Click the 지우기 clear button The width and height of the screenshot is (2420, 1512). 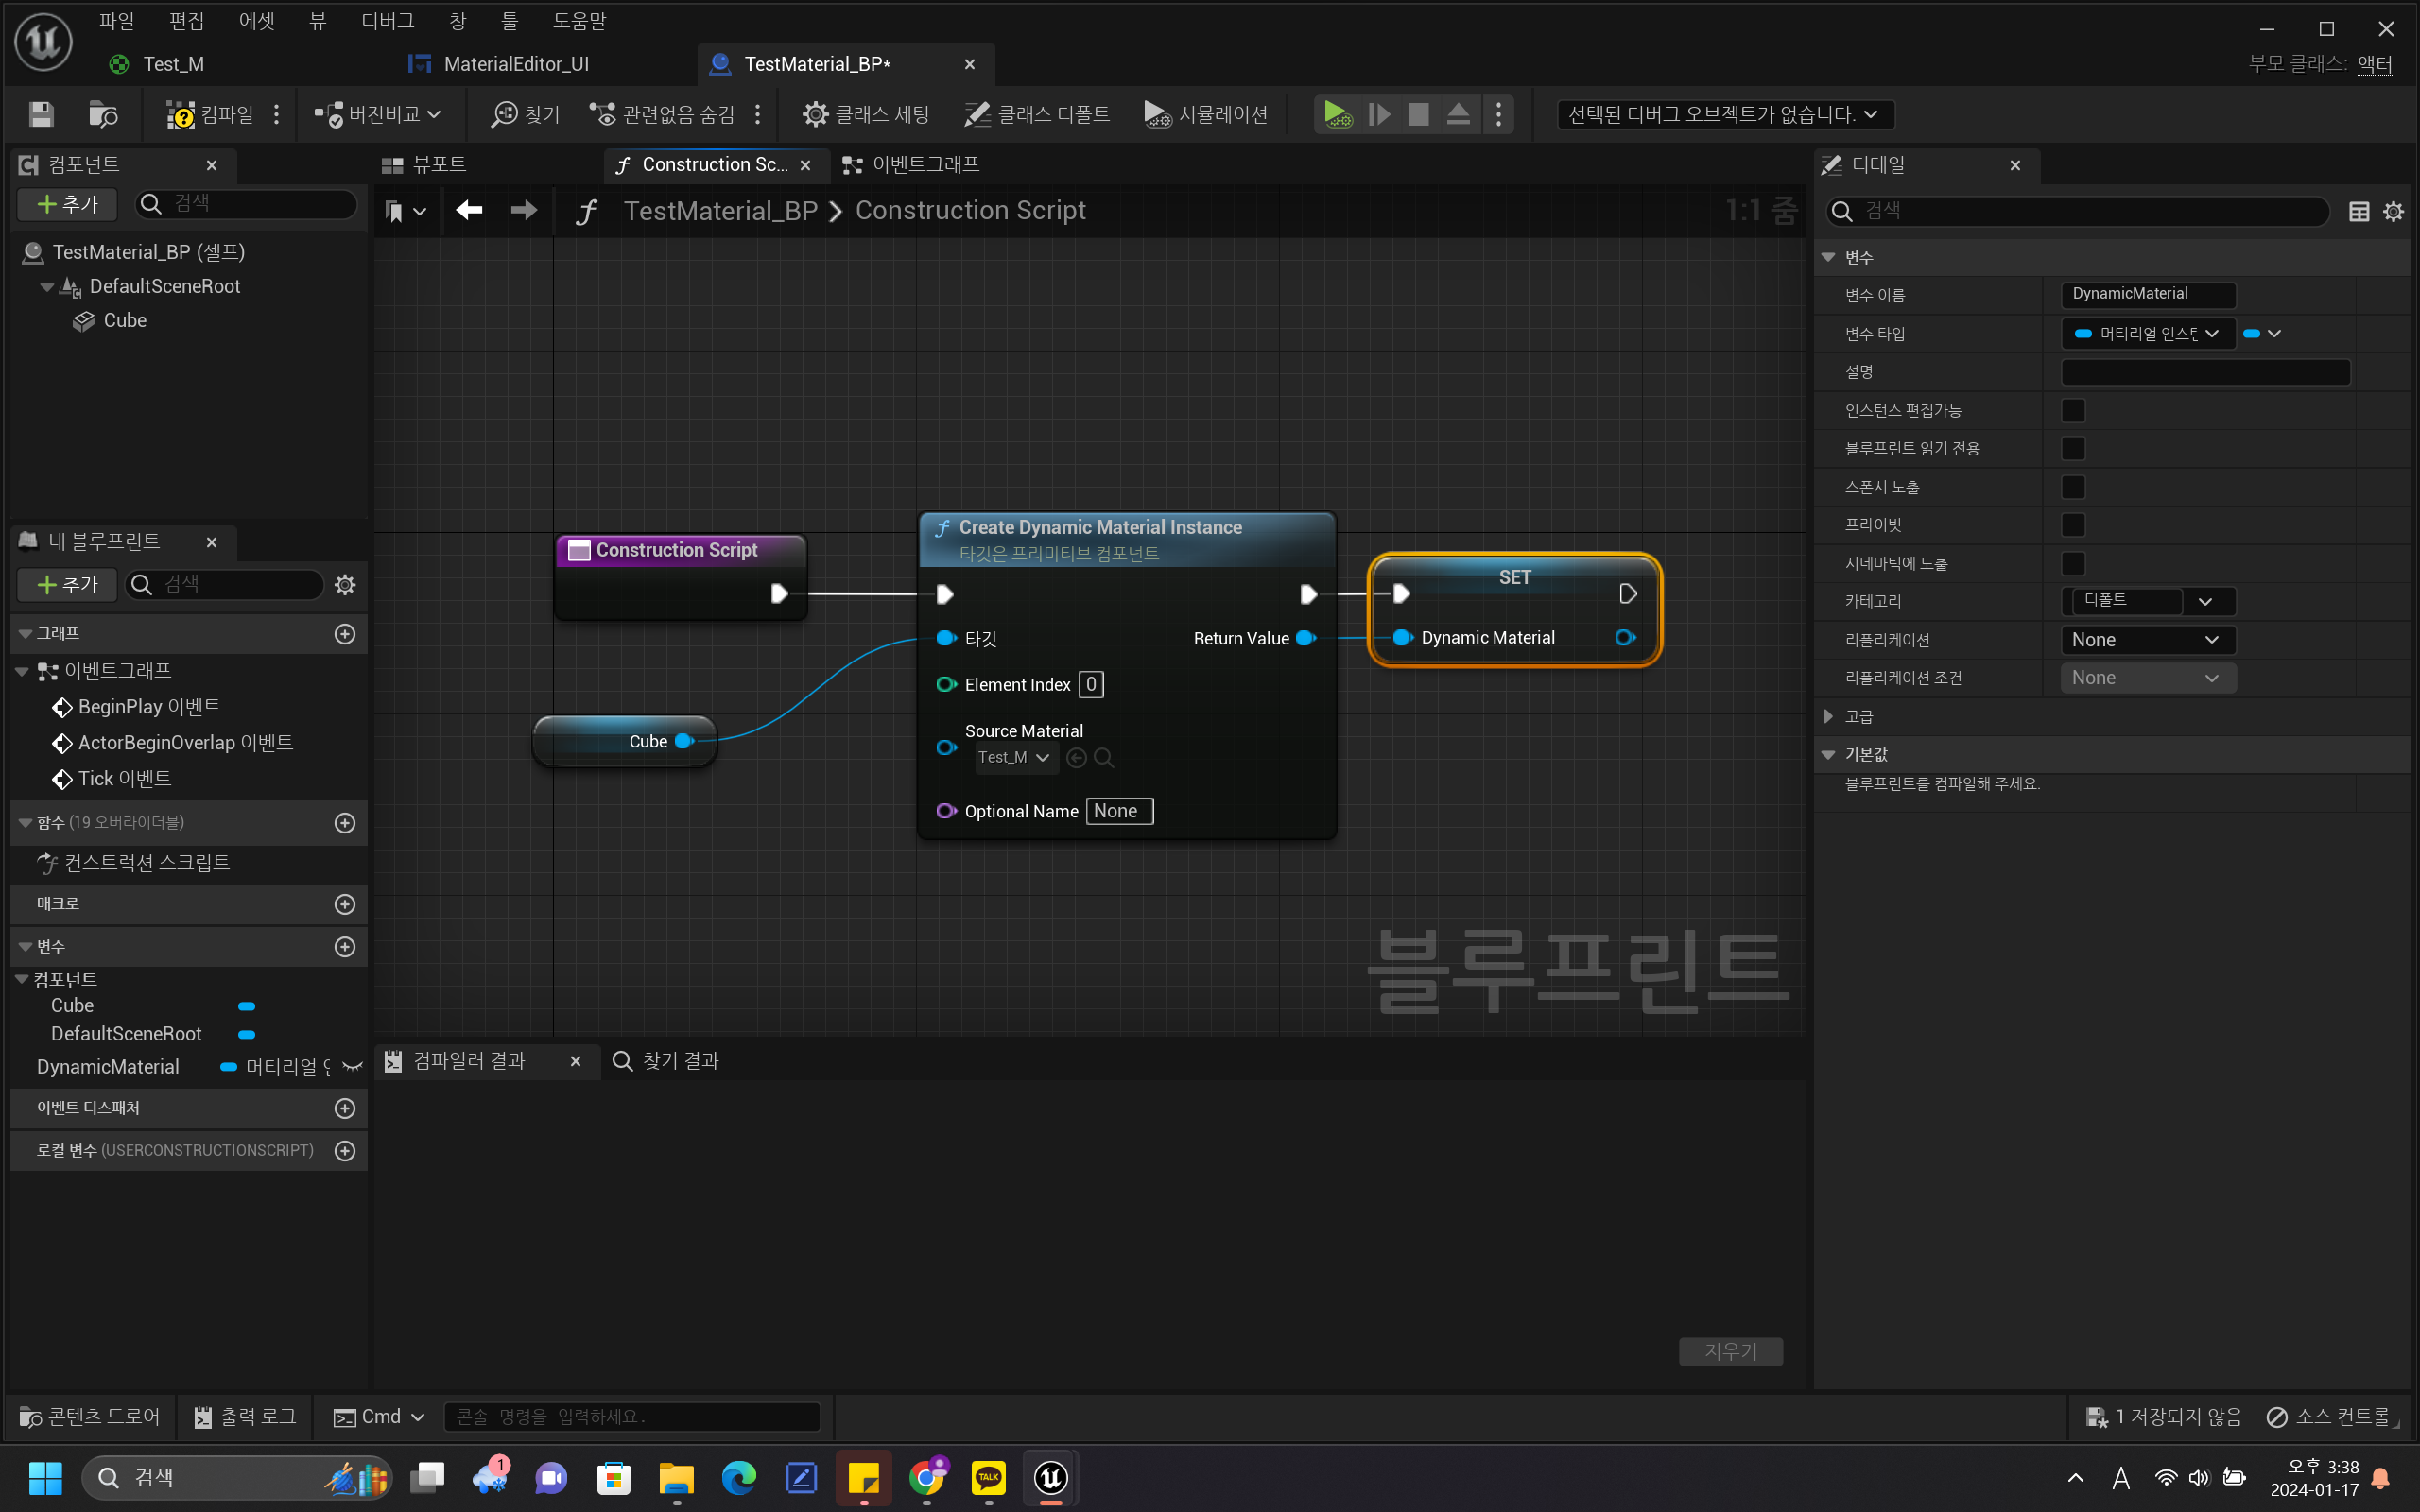[x=1730, y=1351]
